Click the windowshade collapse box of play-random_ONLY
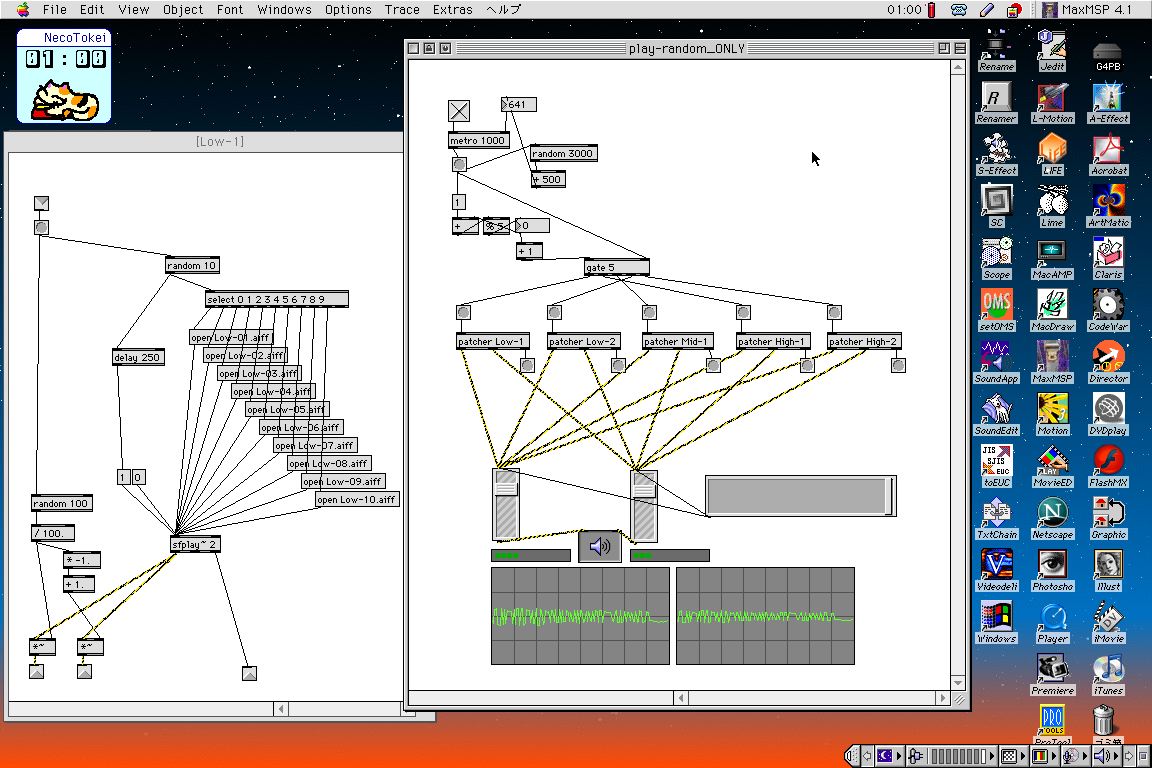The image size is (1152, 768). (960, 49)
